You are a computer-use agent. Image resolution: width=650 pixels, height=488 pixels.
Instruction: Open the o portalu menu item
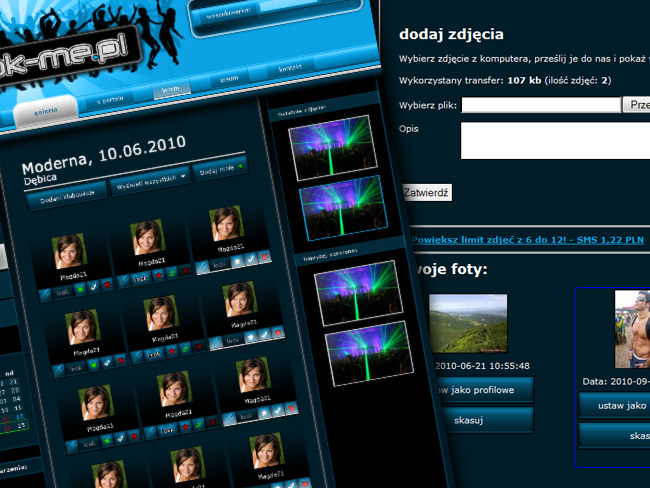click(110, 99)
